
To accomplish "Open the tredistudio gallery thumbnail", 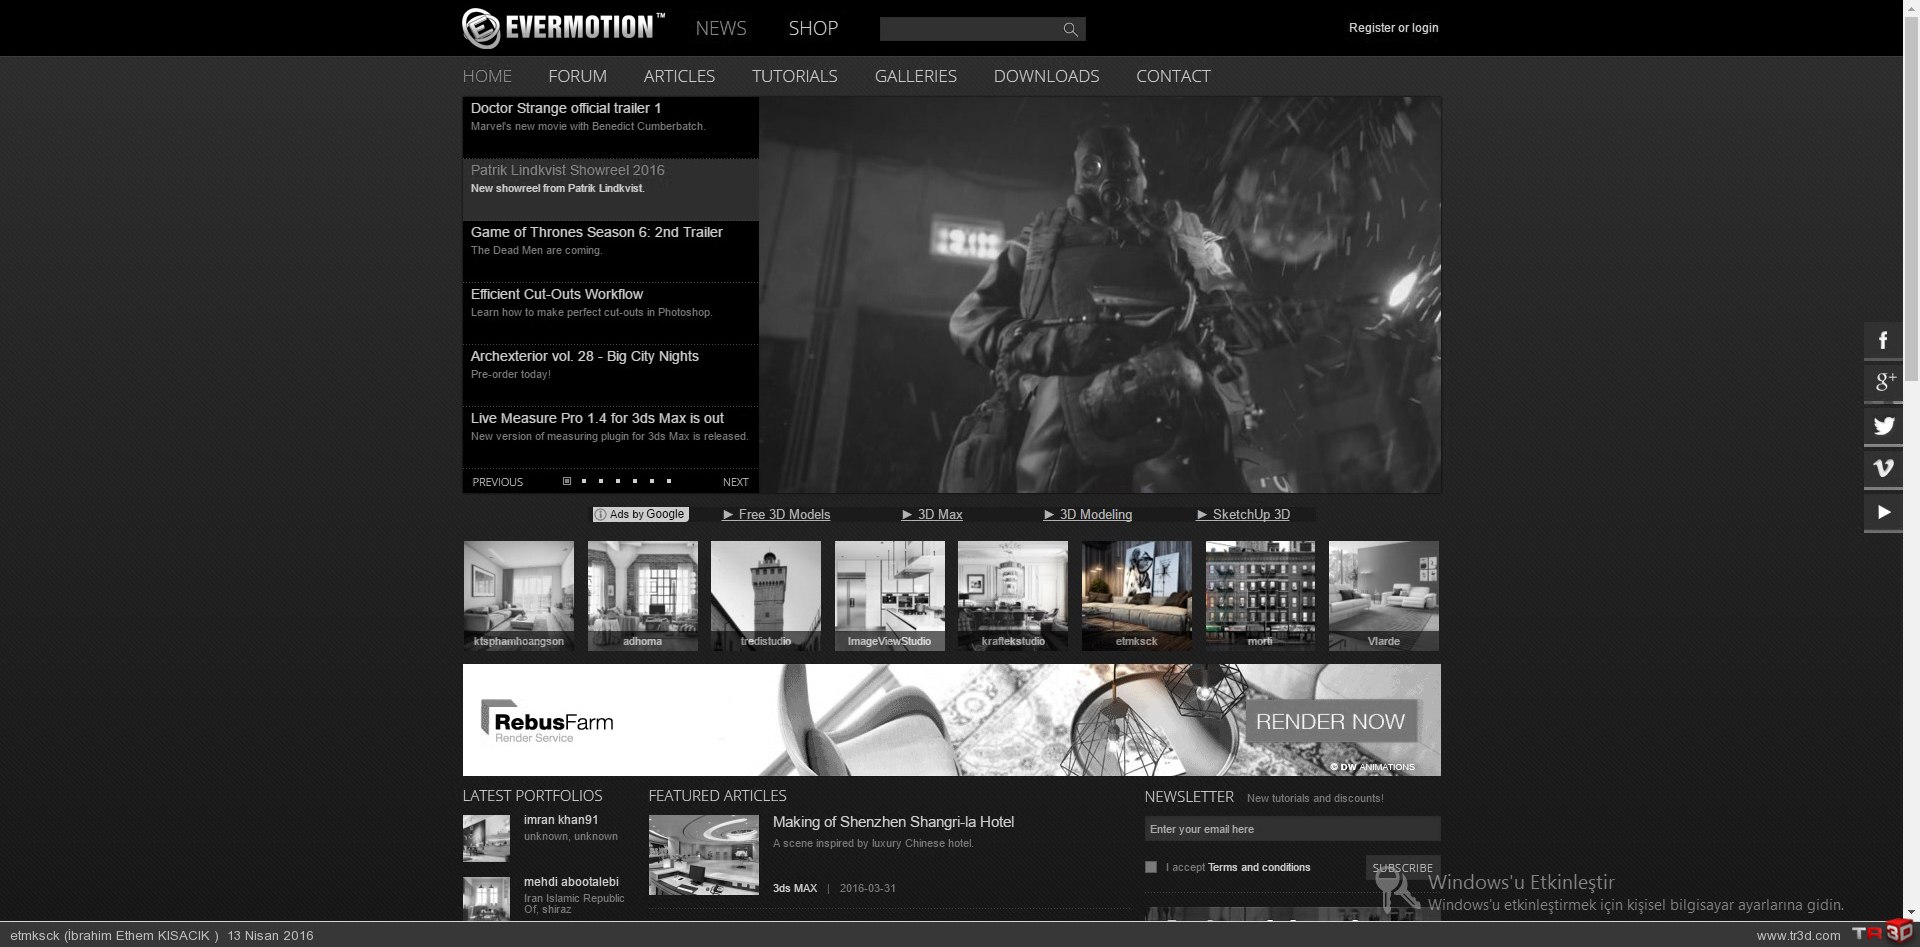I will coord(766,596).
